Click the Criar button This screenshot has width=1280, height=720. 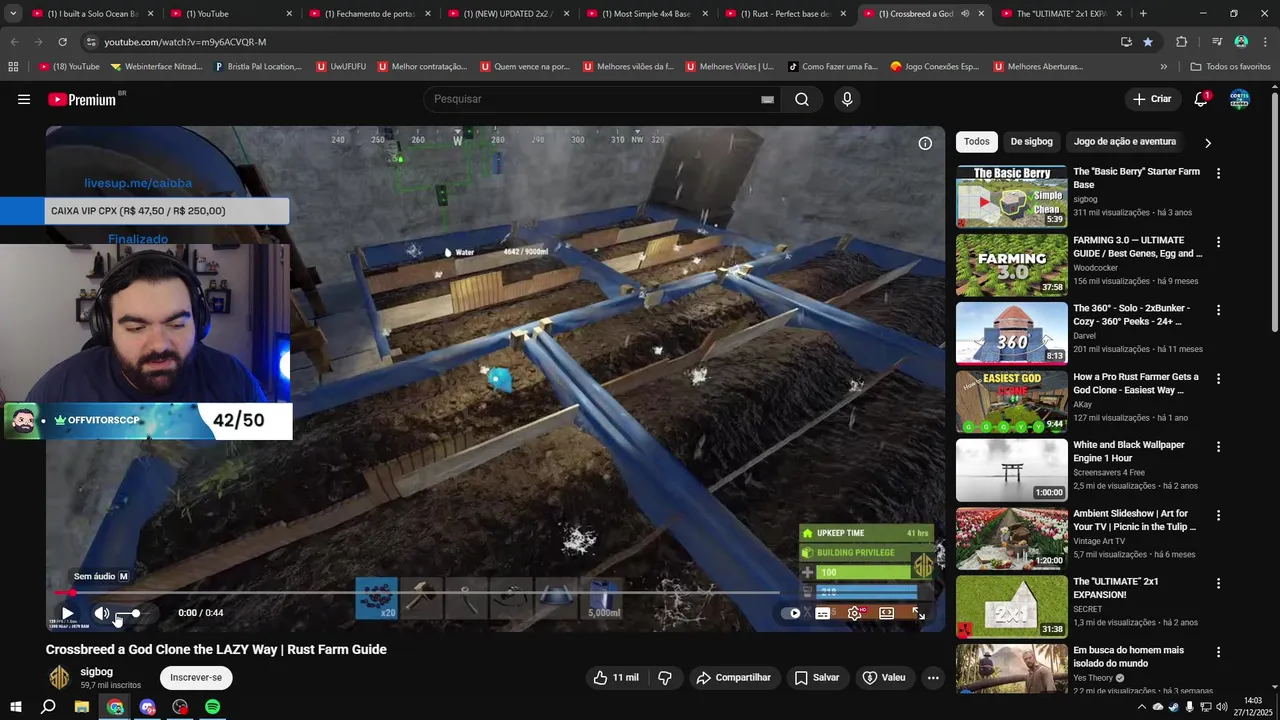click(x=1152, y=99)
